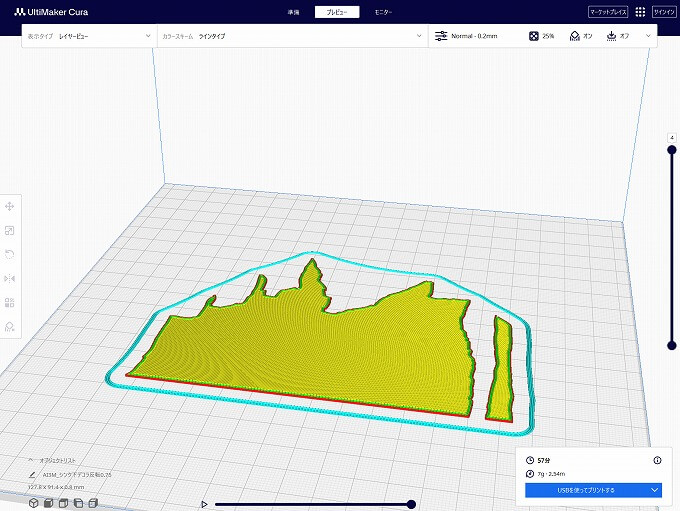The image size is (680, 511).
Task: Click the vertical layer slider upper handle
Action: coord(671,151)
